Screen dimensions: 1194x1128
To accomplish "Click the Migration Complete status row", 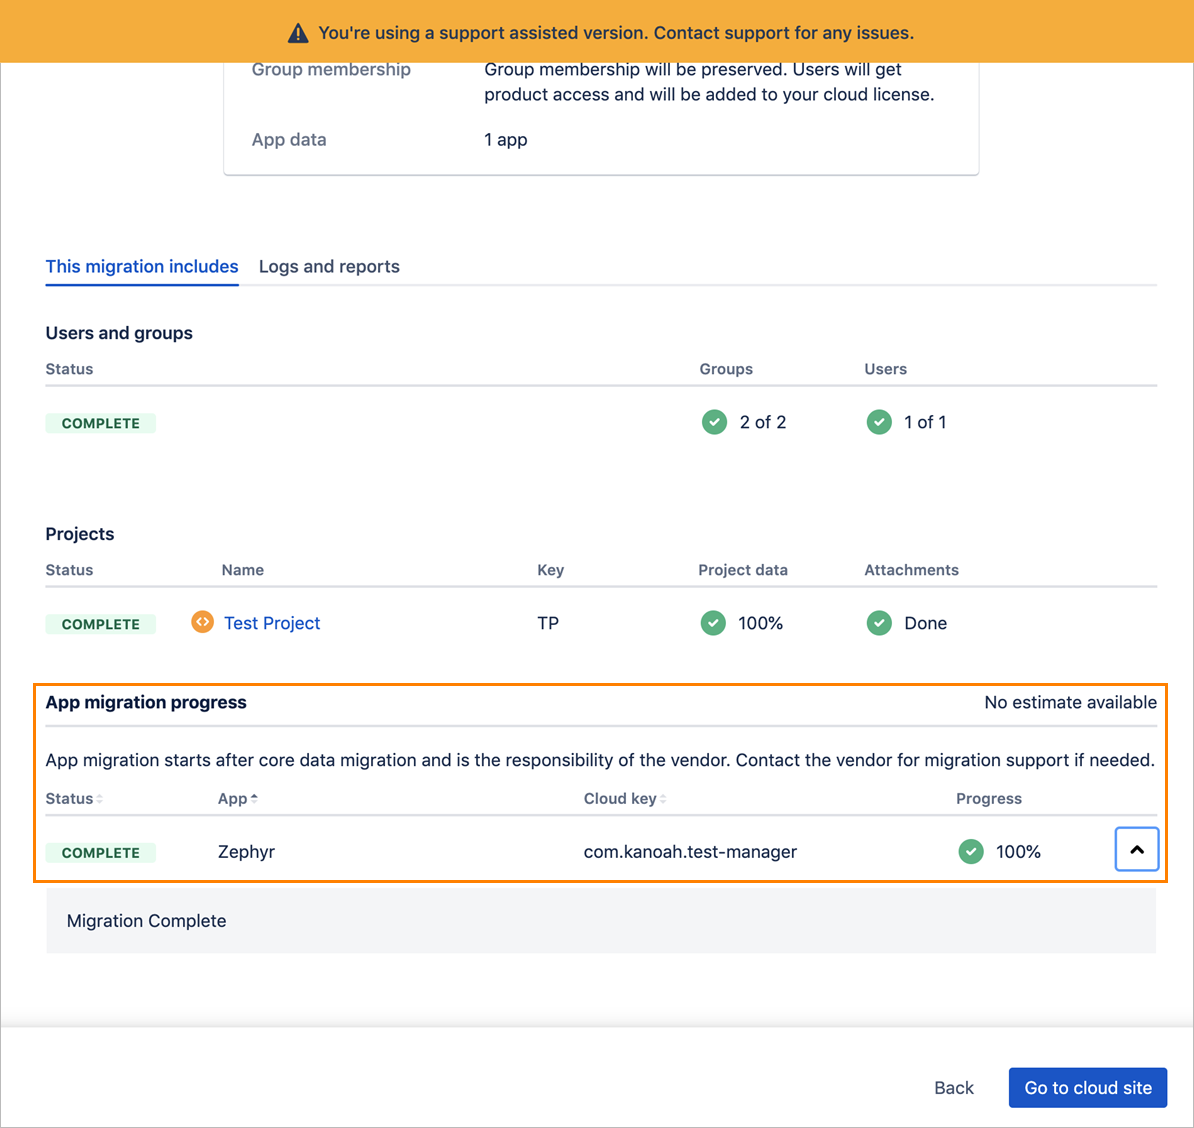I will (146, 920).
